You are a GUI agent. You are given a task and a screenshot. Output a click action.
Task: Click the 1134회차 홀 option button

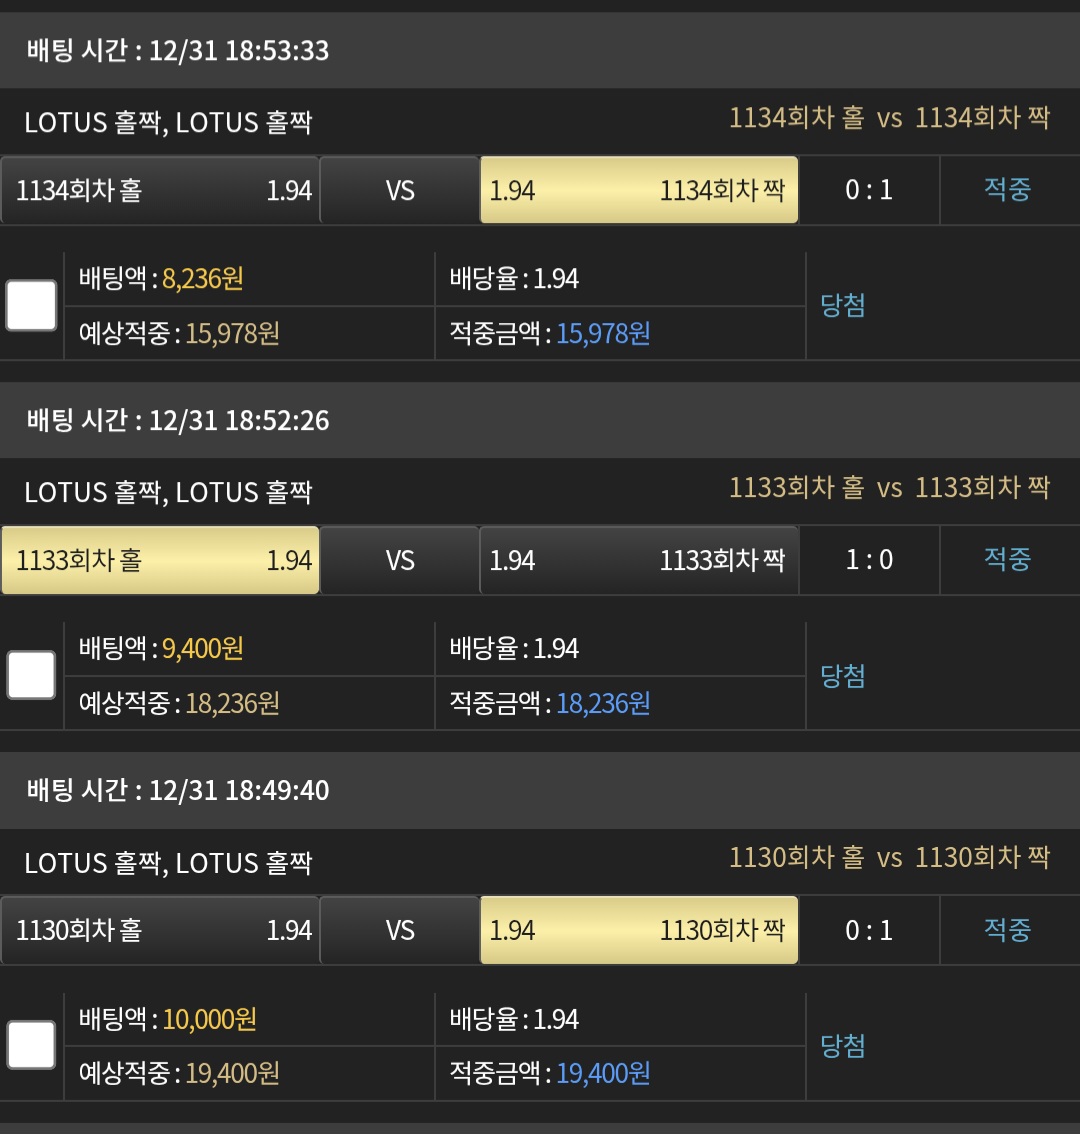pos(160,190)
